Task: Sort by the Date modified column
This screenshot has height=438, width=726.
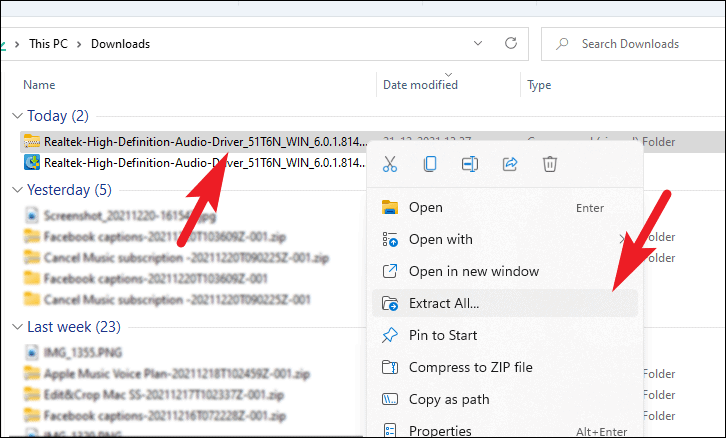Action: tap(420, 85)
